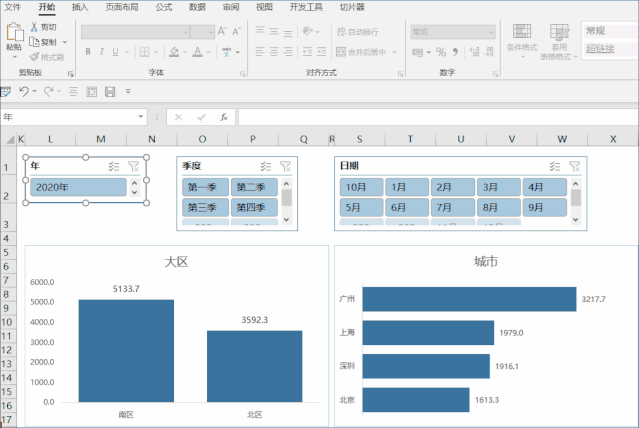Align text to bottom
Image resolution: width=639 pixels, height=428 pixels.
coord(288,31)
